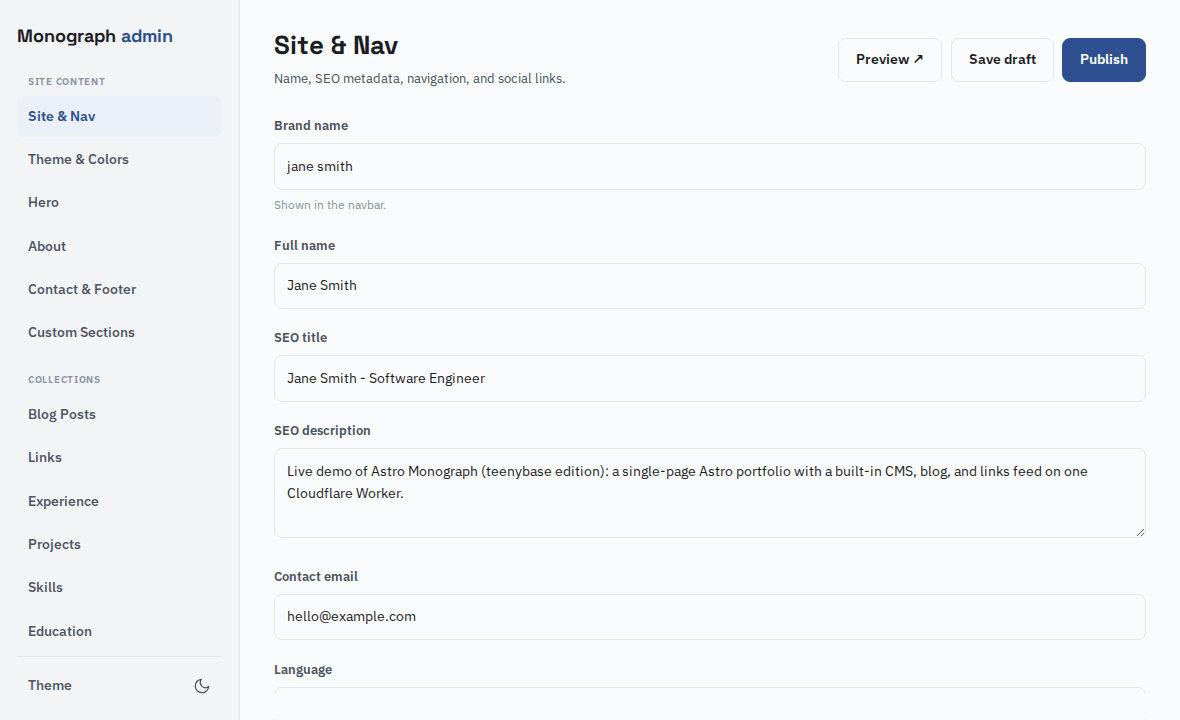1180x720 pixels.
Task: Click into the SEO description textarea
Action: tap(710, 493)
